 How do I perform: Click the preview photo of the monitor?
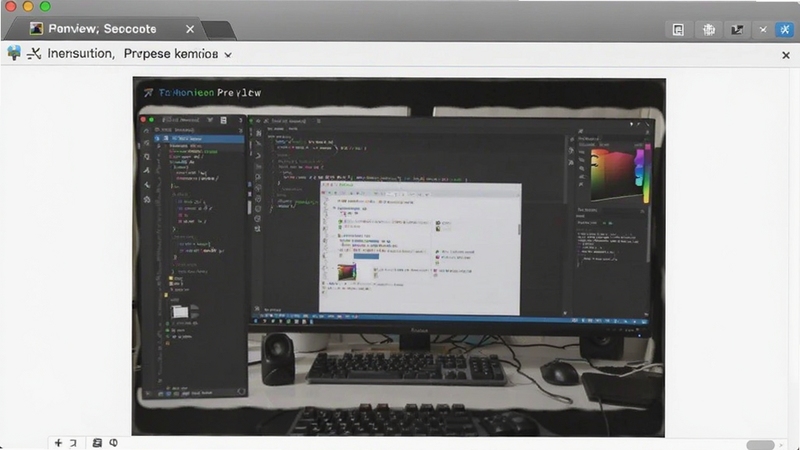[x=398, y=257]
